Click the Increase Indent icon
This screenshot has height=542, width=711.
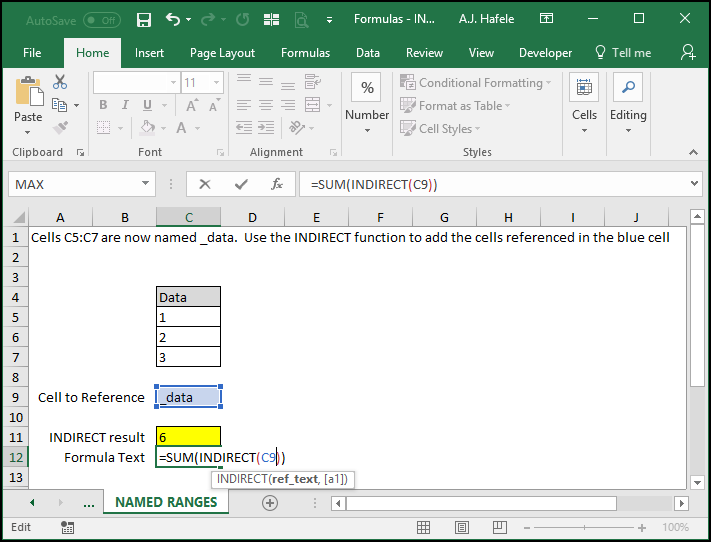pyautogui.click(x=266, y=127)
